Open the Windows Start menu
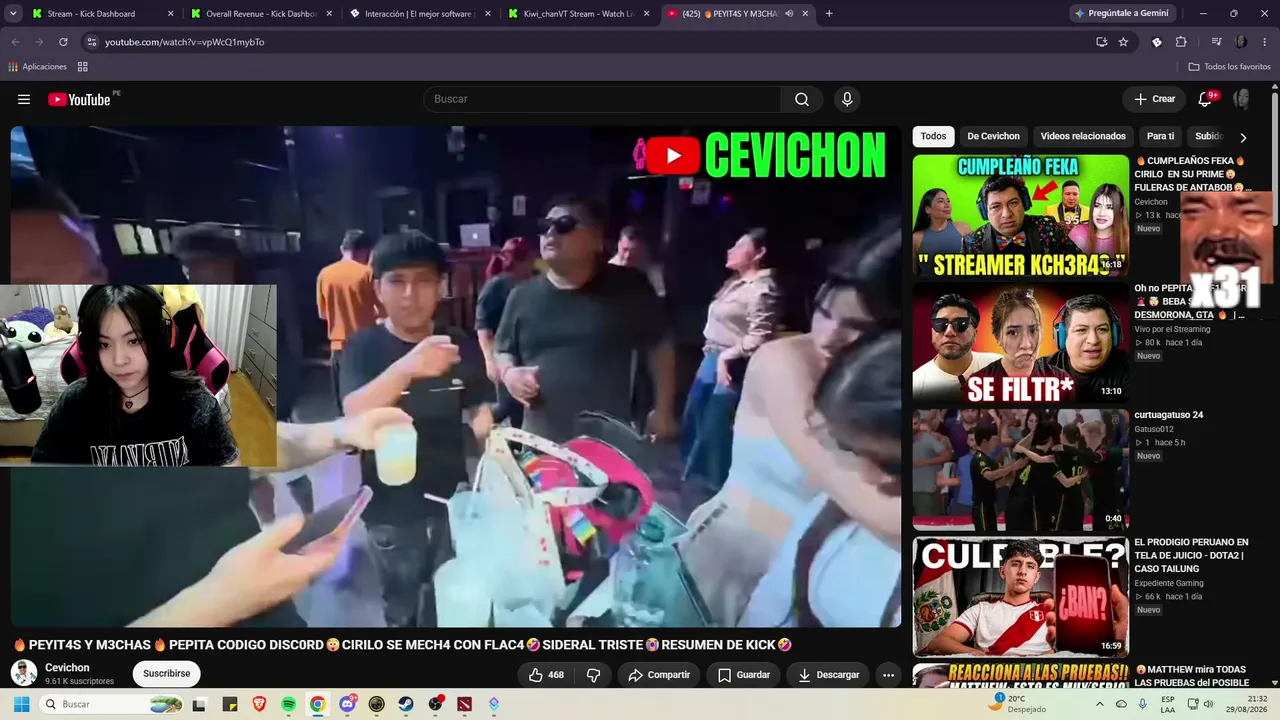The width and height of the screenshot is (1280, 720). coord(21,704)
